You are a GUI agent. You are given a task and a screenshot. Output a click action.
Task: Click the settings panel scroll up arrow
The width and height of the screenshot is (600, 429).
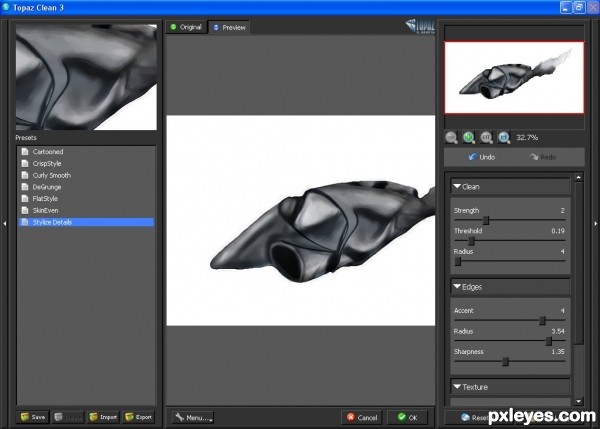pyautogui.click(x=579, y=177)
